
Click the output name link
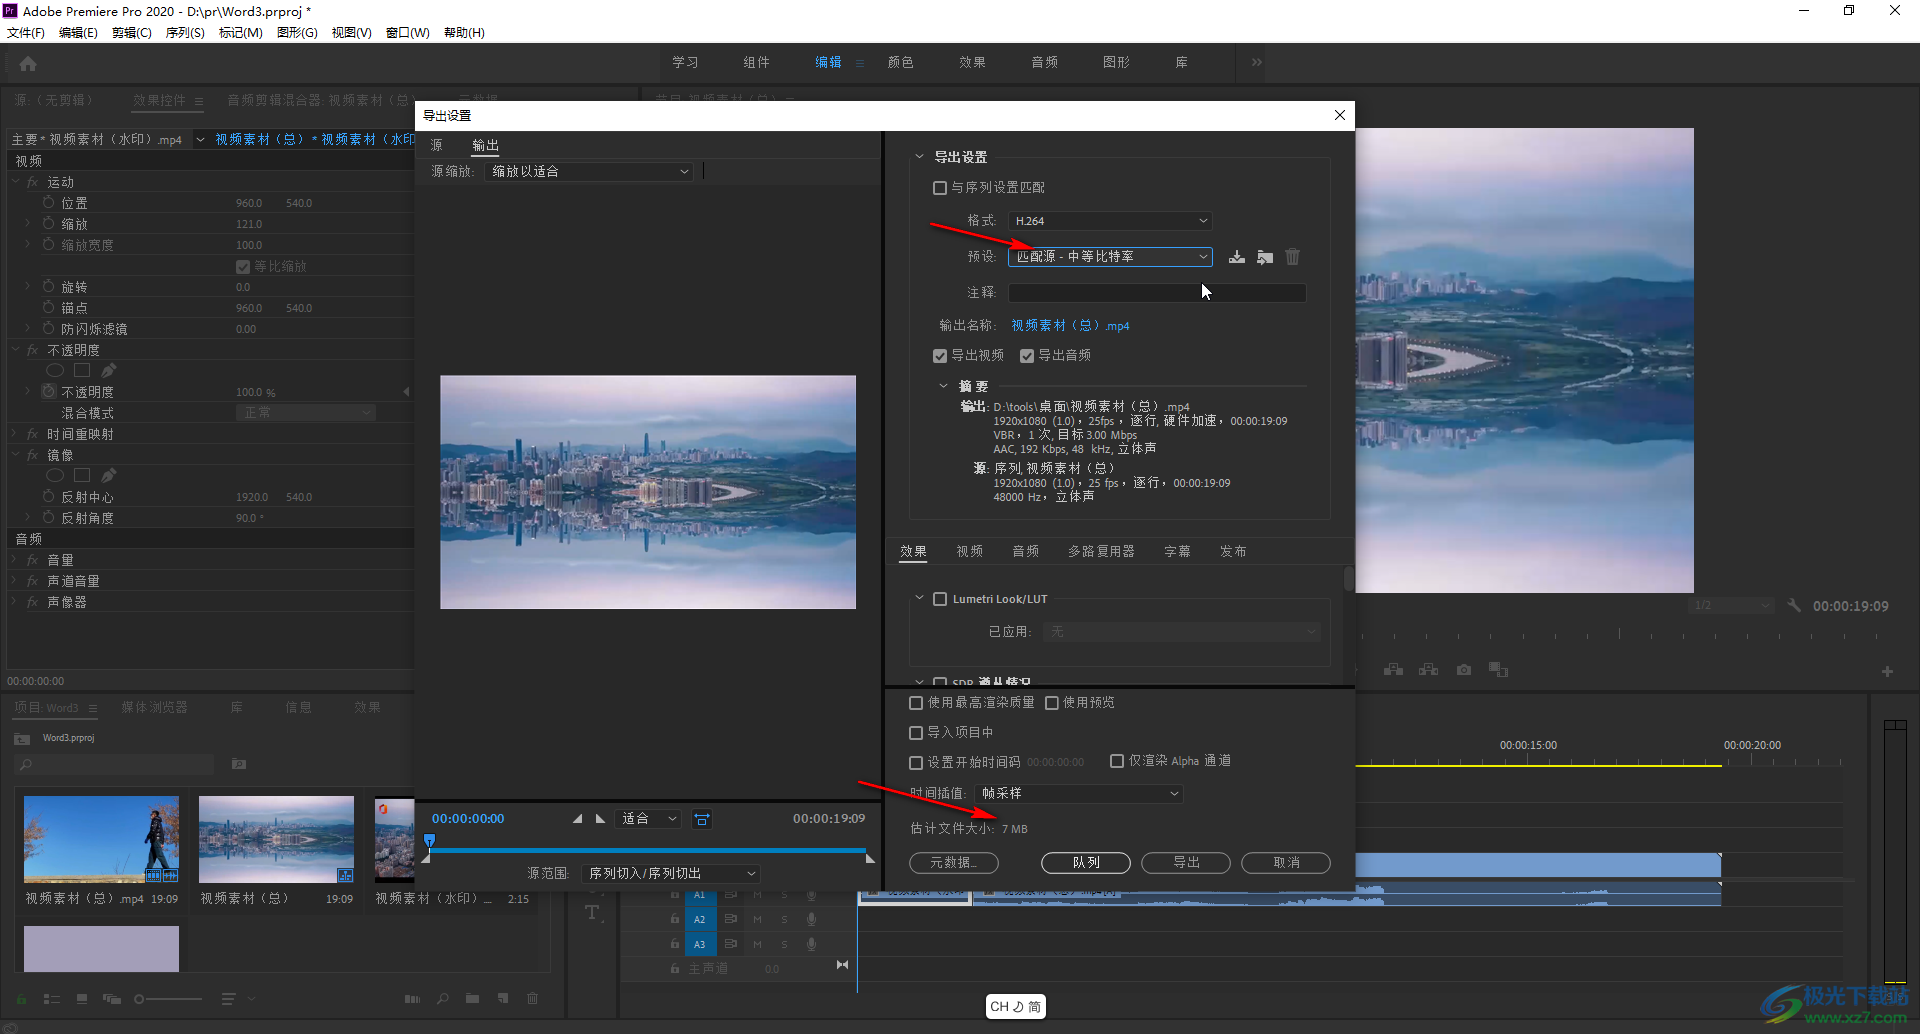(1070, 326)
